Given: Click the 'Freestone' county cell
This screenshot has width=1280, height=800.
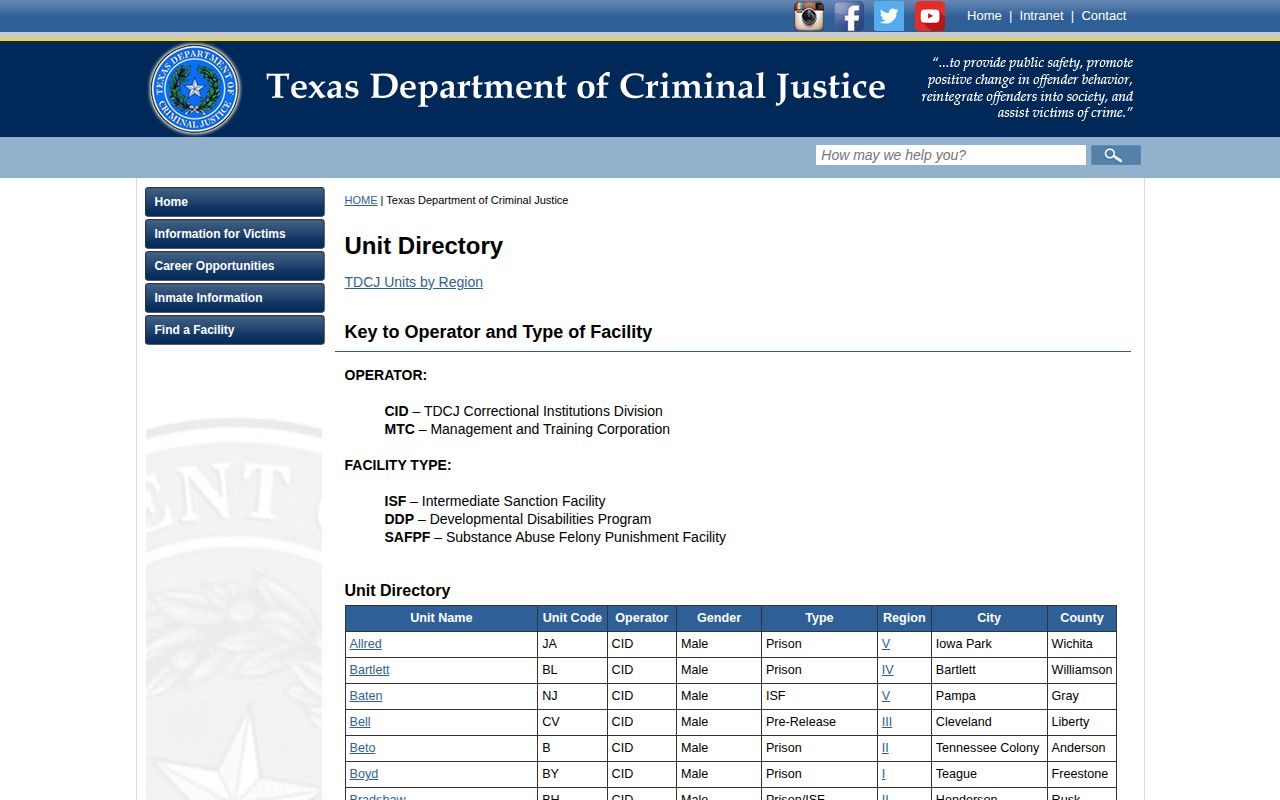Looking at the screenshot, I should [x=1080, y=774].
